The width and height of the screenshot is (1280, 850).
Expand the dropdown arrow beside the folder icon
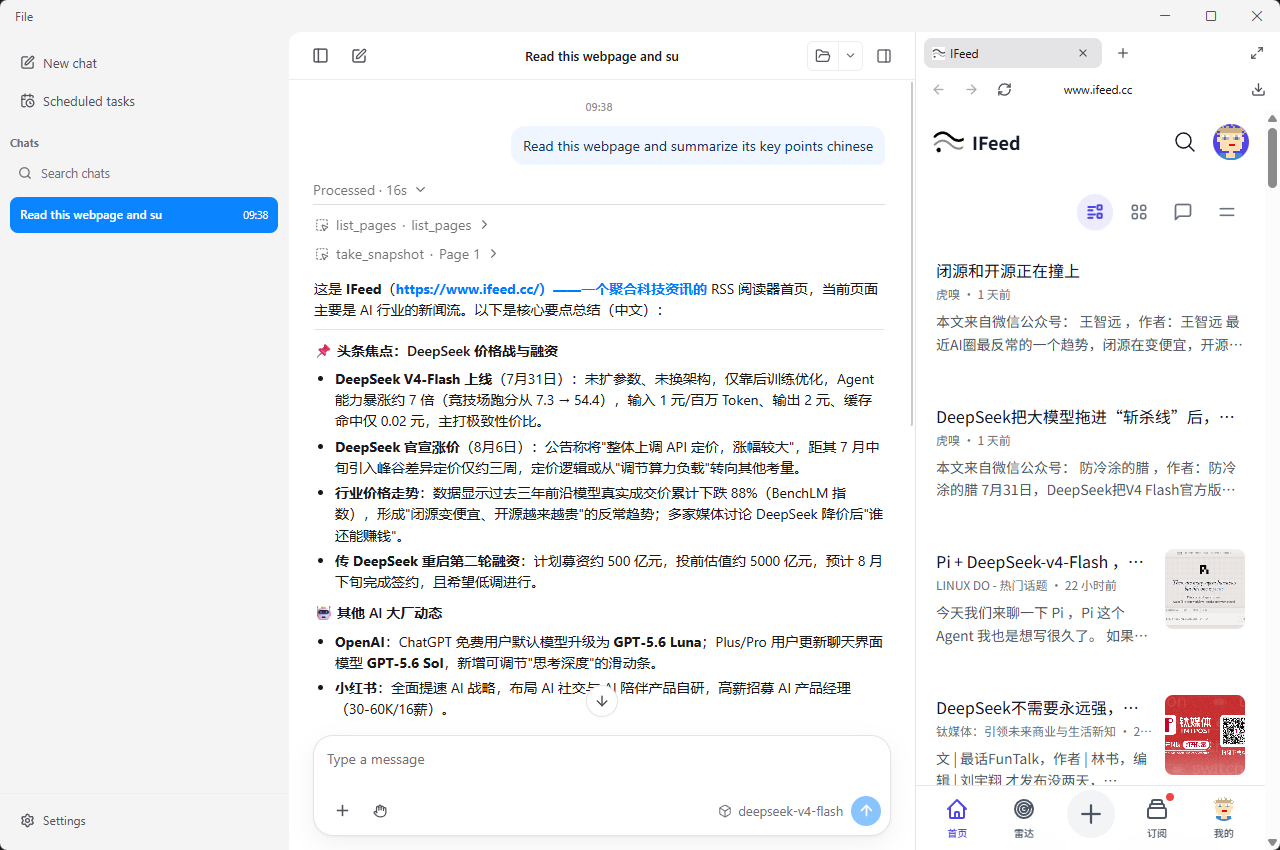[x=850, y=56]
